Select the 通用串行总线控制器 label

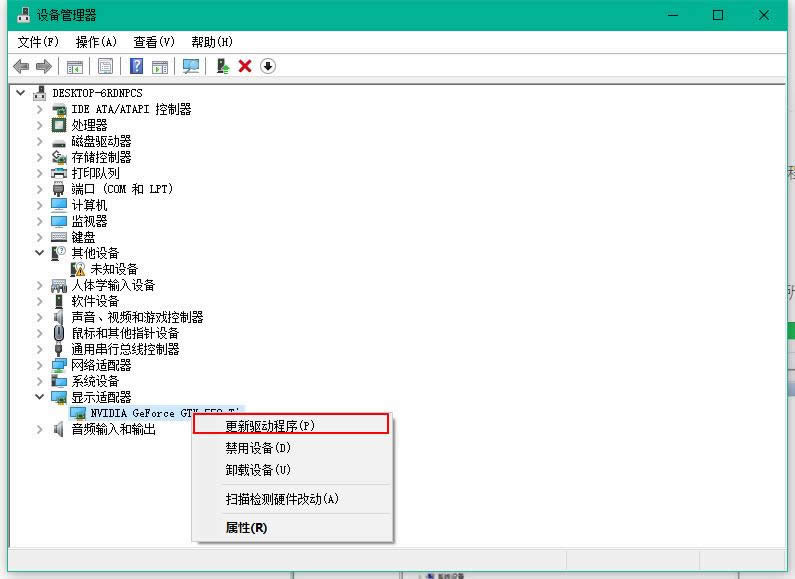coord(125,349)
